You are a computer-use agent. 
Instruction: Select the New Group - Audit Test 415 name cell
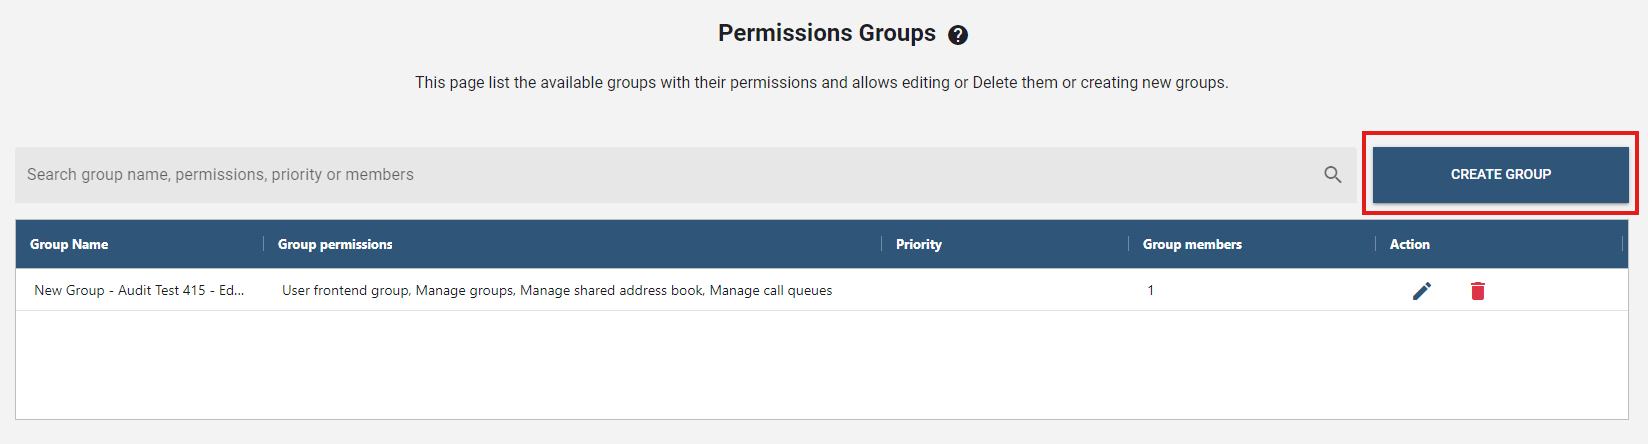click(139, 291)
